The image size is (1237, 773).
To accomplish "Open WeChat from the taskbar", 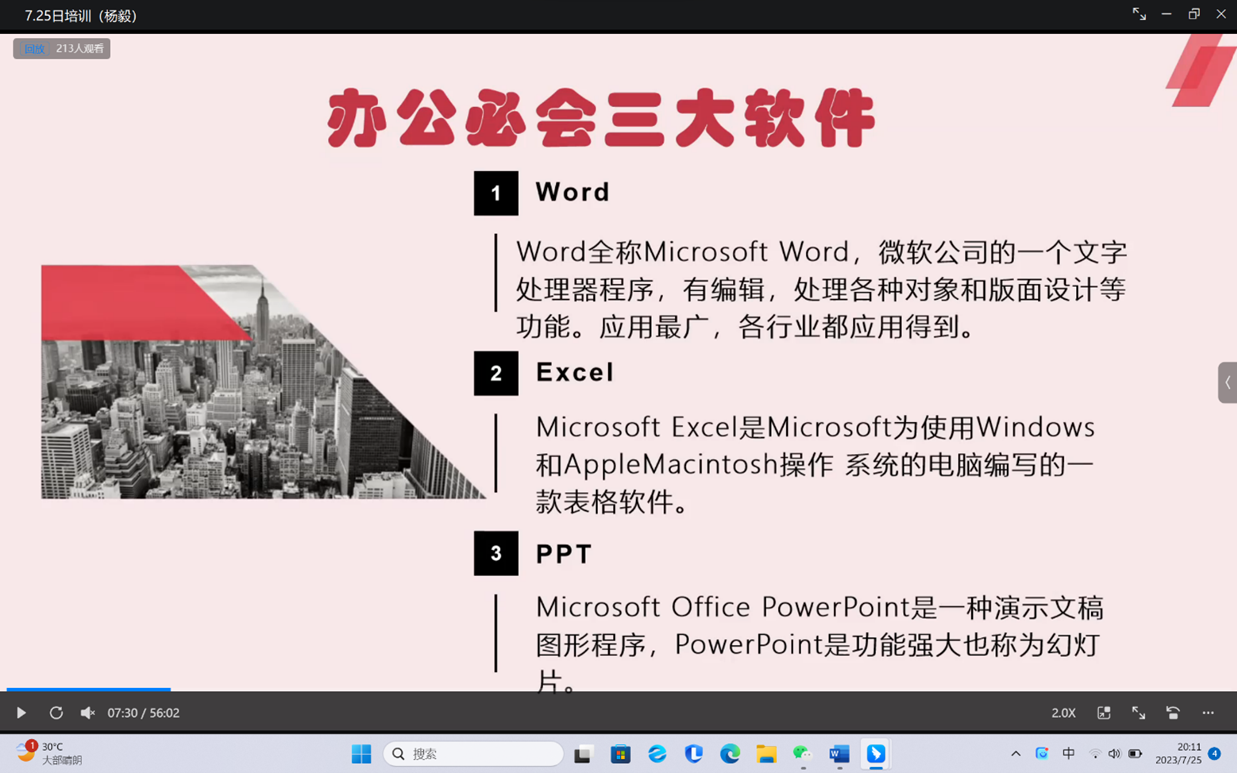I will 803,754.
